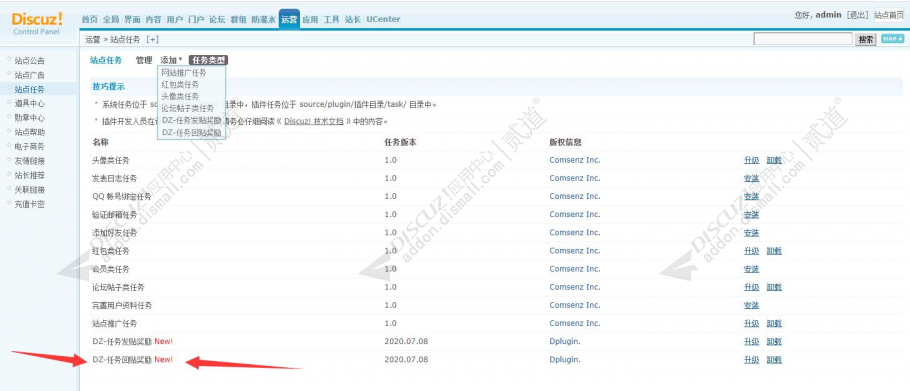Click the 搜索 search button
Screen dimensions: 910x391
[x=866, y=39]
